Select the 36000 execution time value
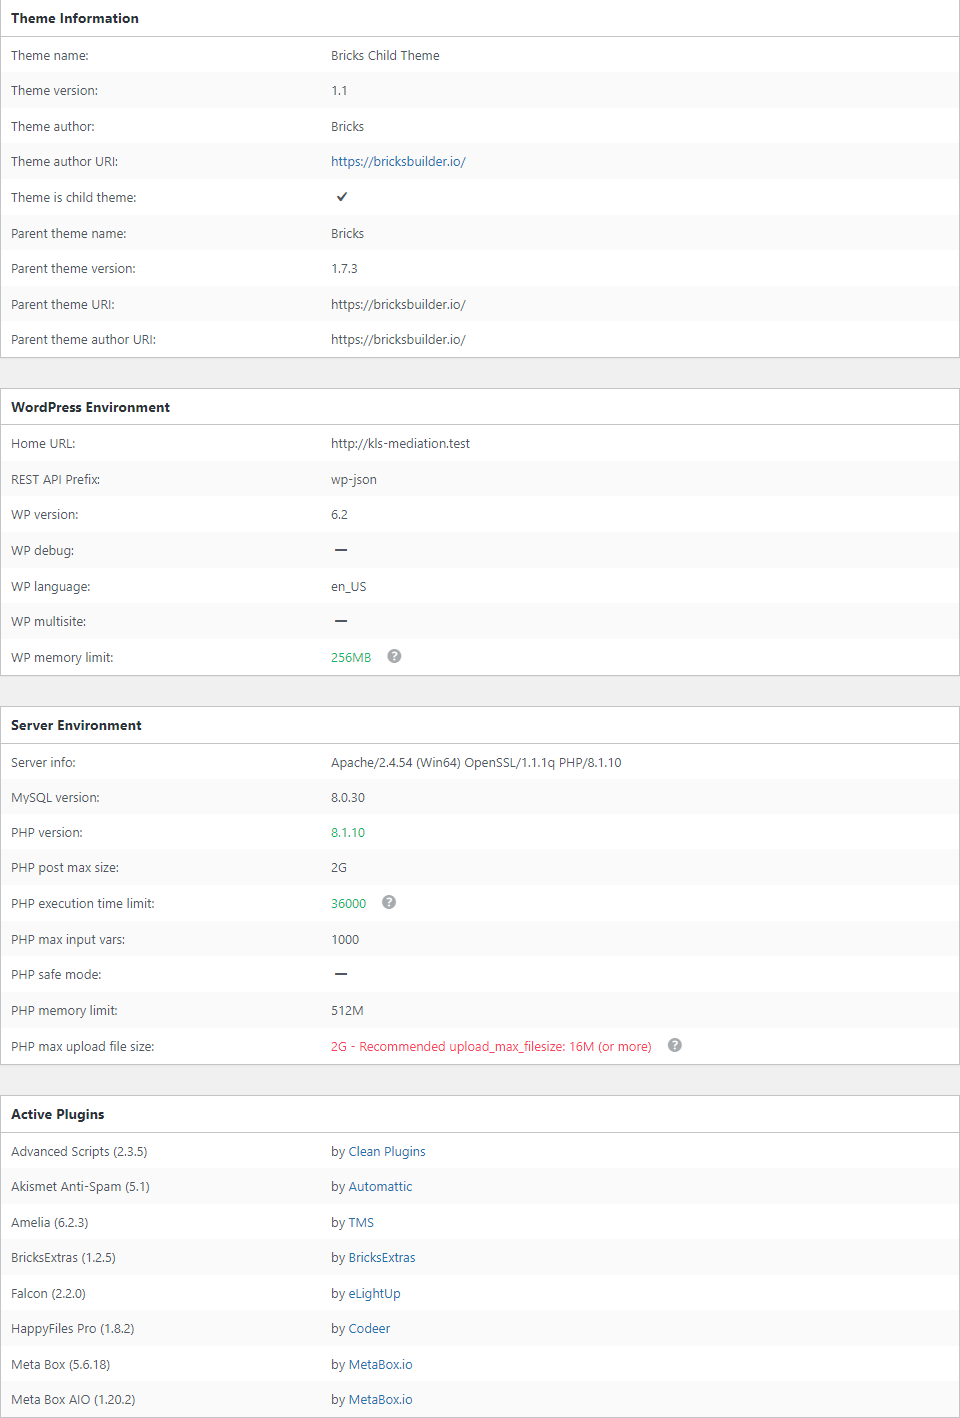The height and width of the screenshot is (1418, 960). 348,904
